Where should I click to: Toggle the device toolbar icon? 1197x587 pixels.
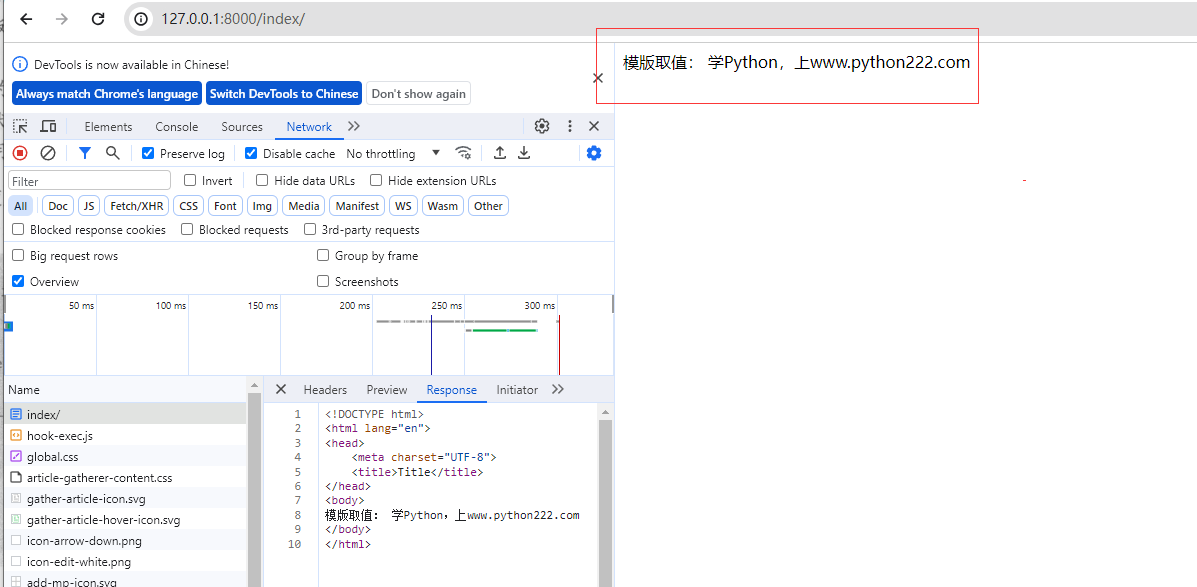pos(48,127)
